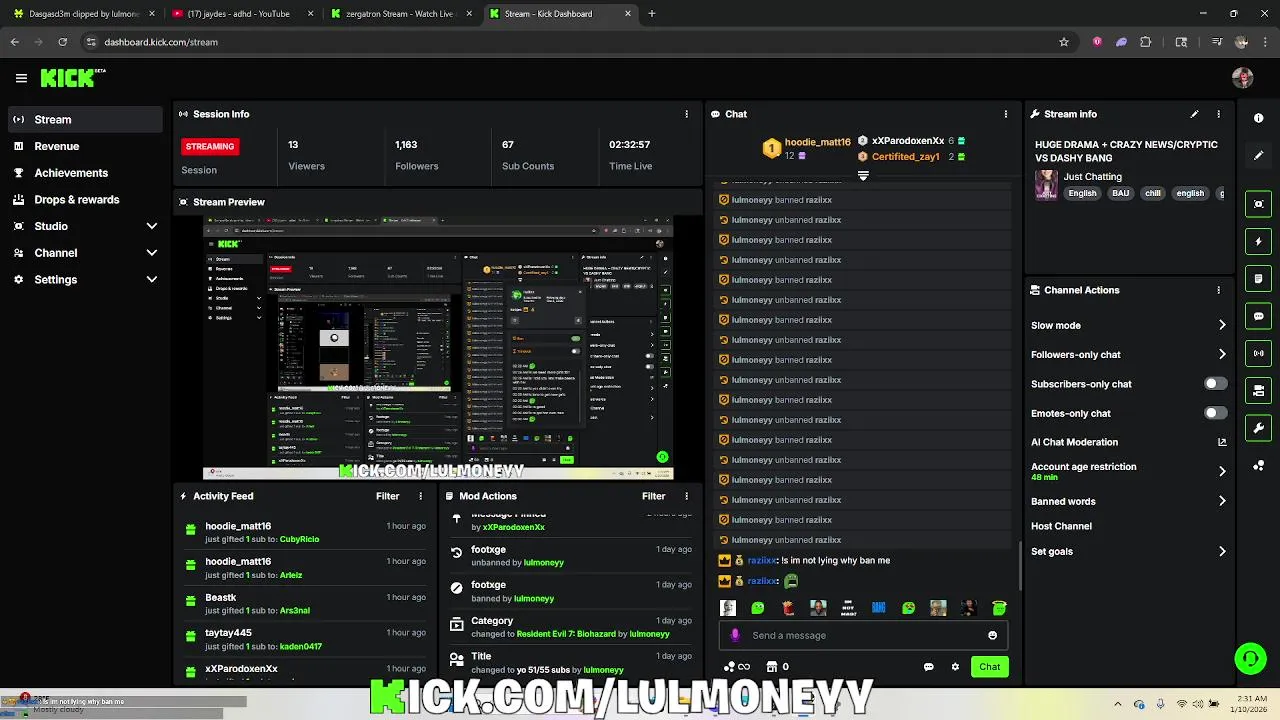Open the Channel Actions three-dot menu

pos(1218,290)
